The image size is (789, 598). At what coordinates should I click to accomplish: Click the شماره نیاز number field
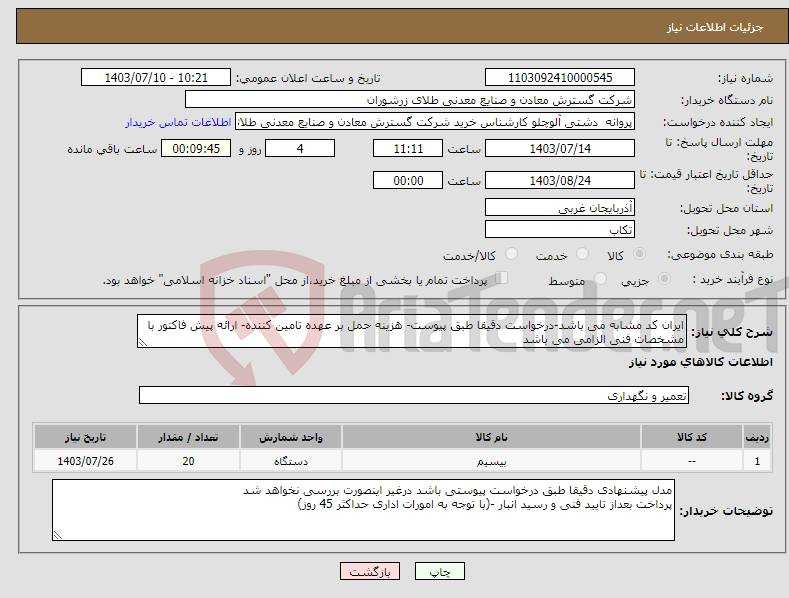click(x=560, y=78)
